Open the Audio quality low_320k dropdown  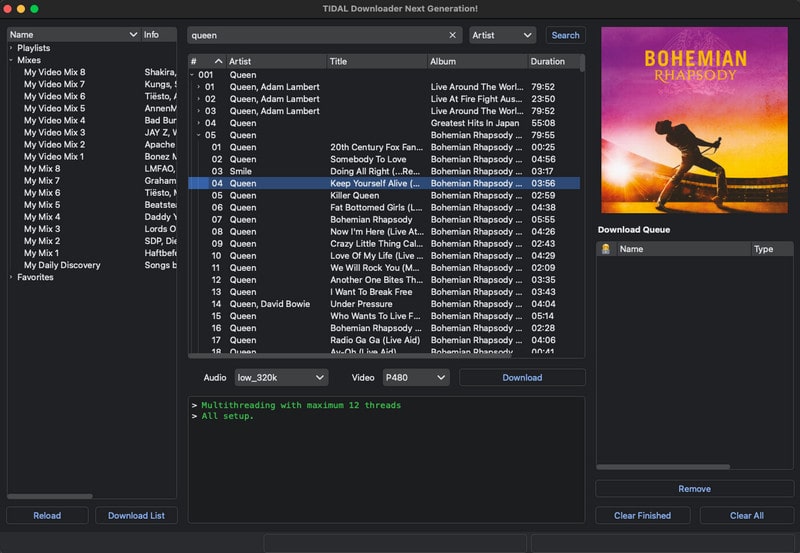[x=280, y=377]
